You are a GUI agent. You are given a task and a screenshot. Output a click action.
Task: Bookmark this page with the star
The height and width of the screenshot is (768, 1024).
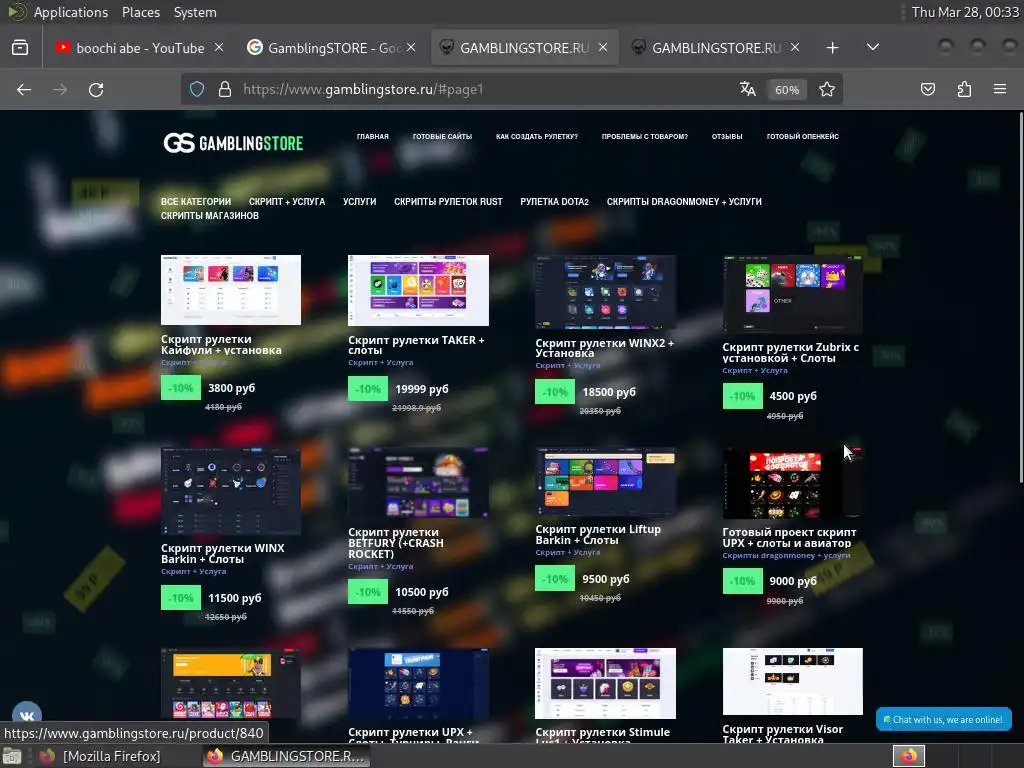tap(827, 89)
